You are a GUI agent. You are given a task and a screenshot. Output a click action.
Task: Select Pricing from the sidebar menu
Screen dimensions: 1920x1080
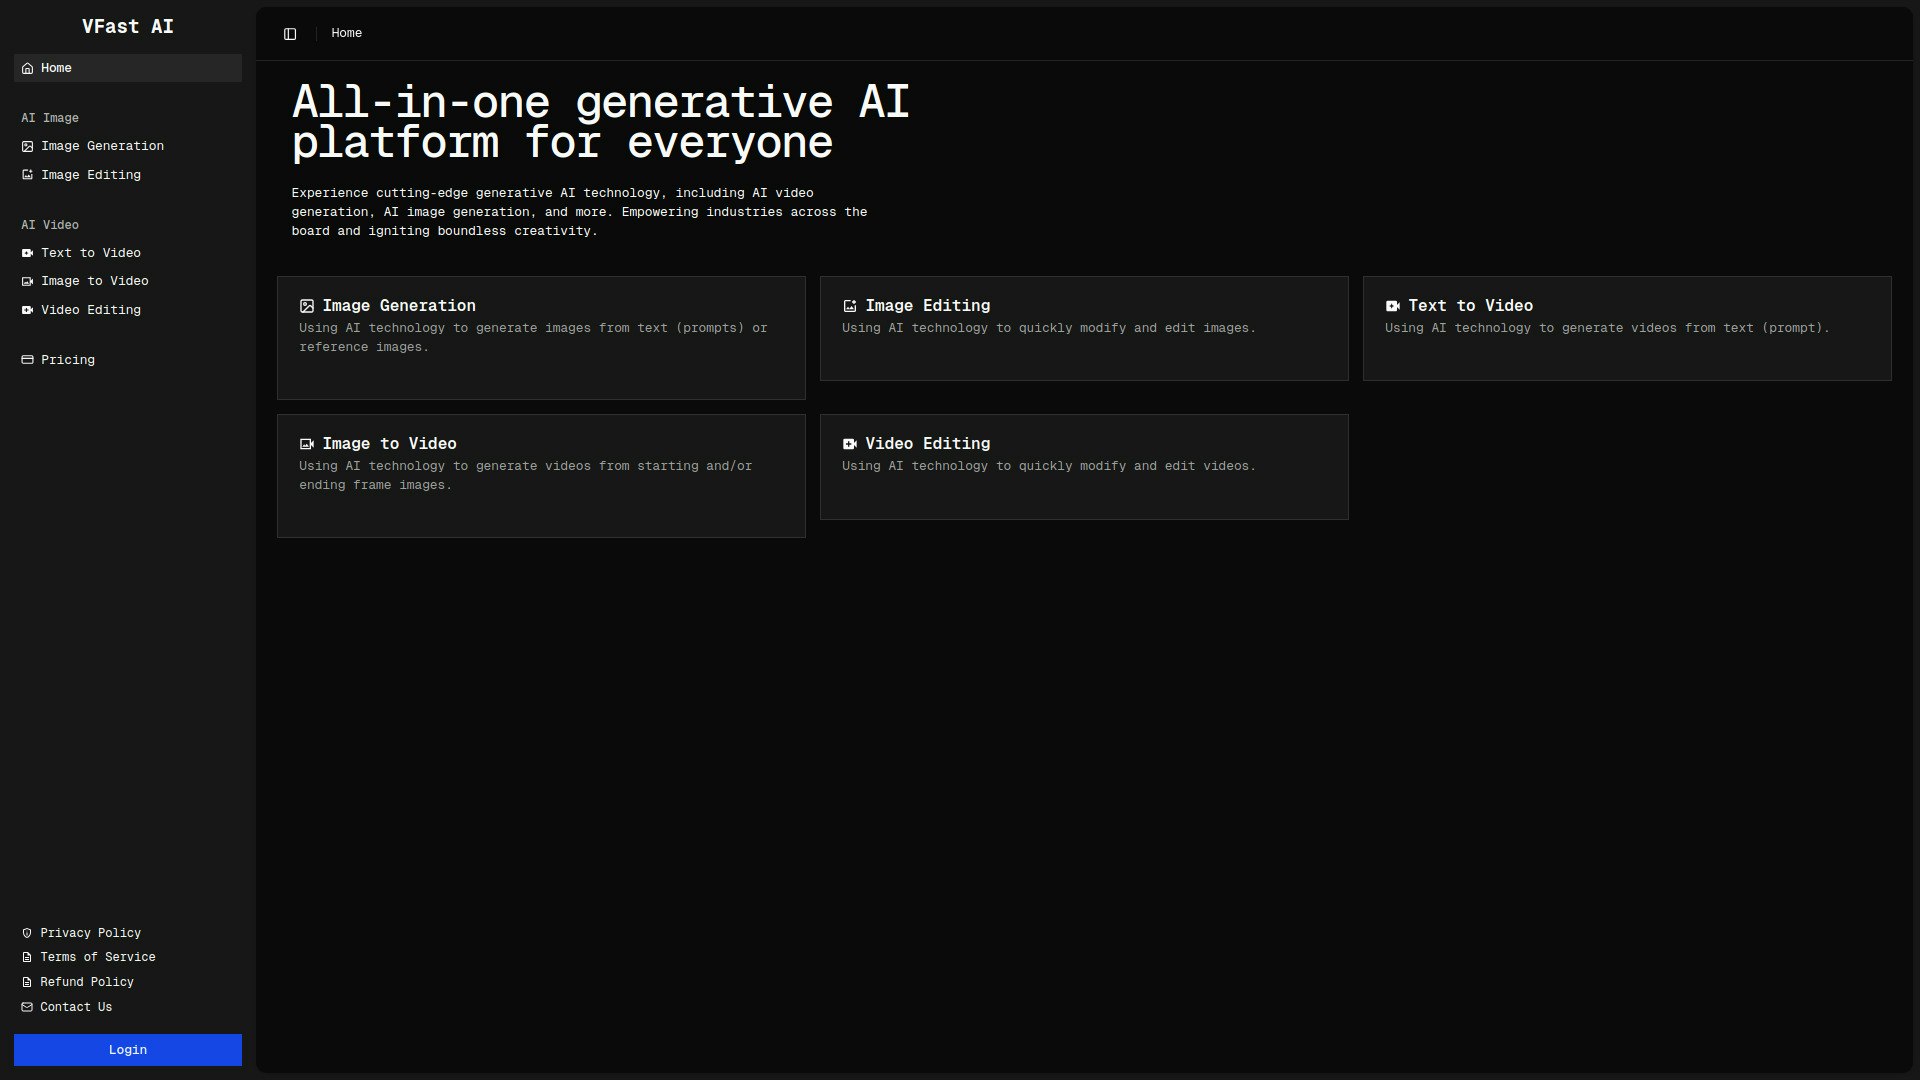[68, 359]
